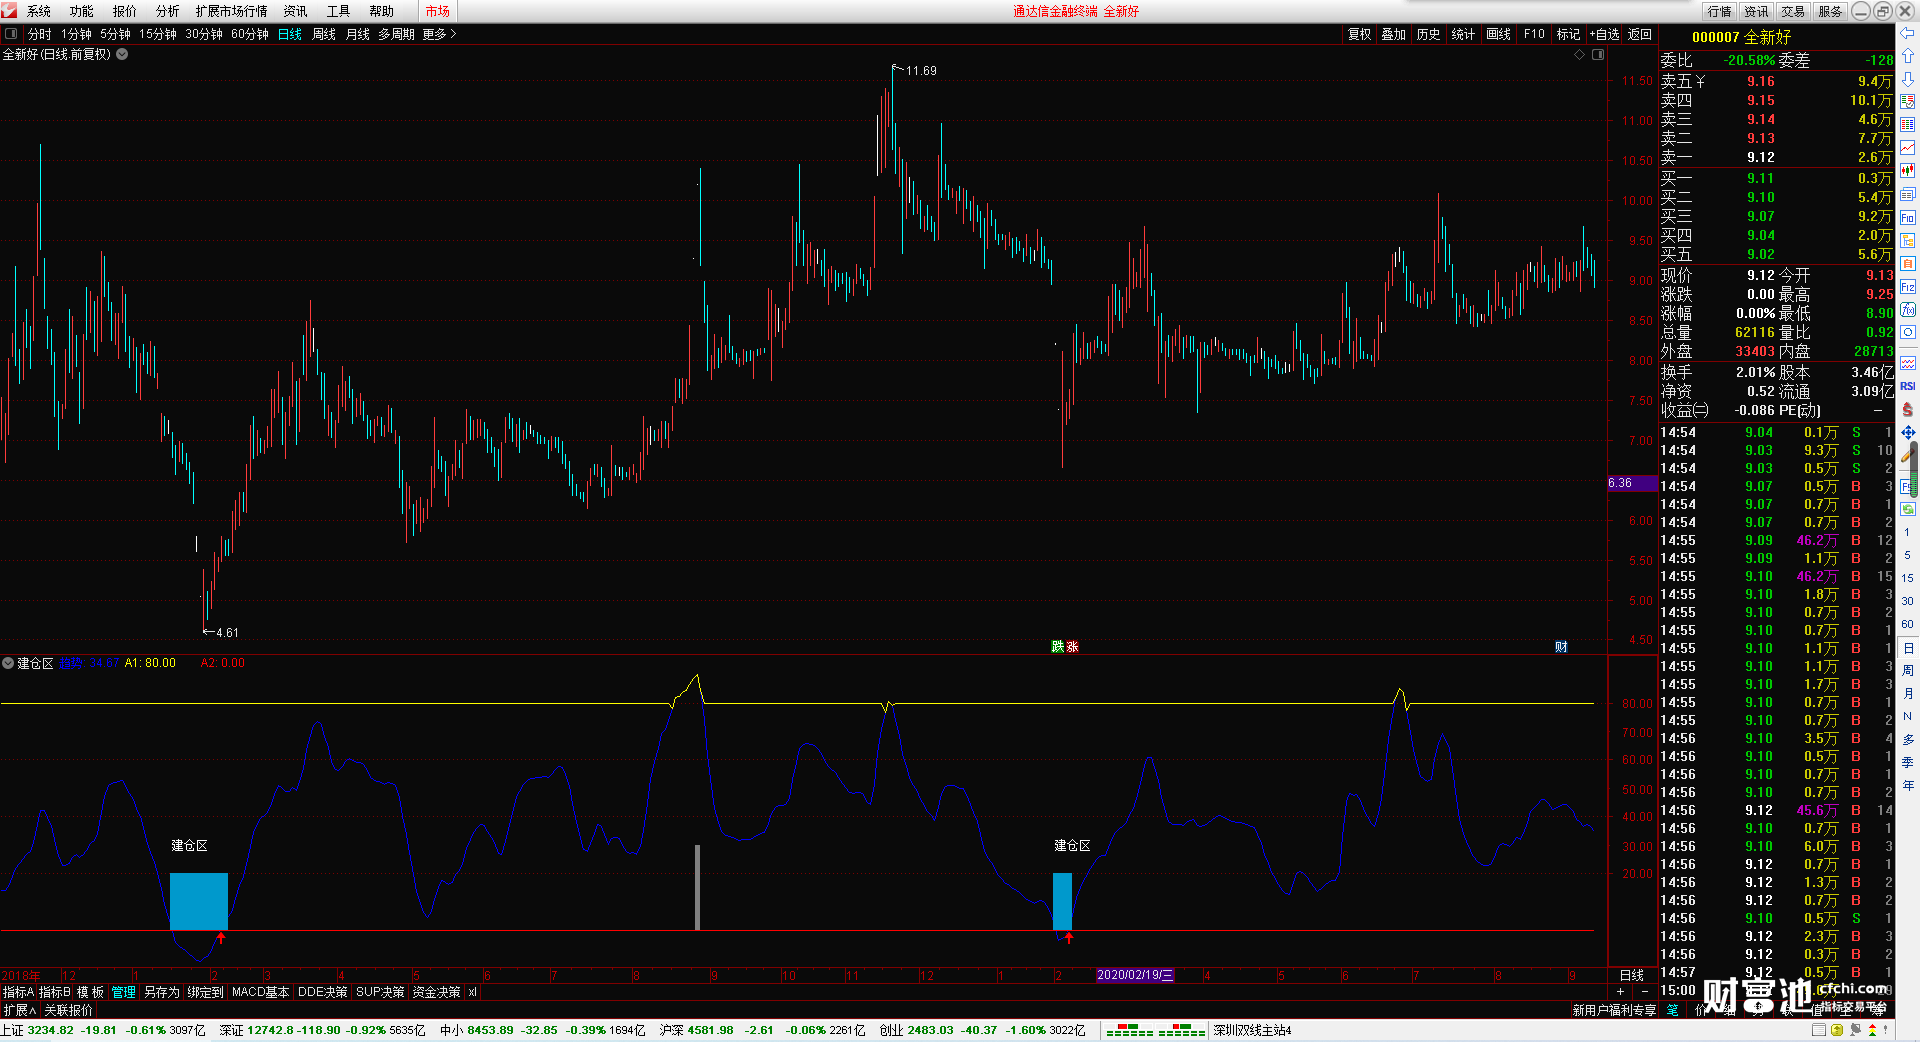The width and height of the screenshot is (1920, 1042).
Task: Click the down arrow icon for next stock
Action: tap(1908, 79)
